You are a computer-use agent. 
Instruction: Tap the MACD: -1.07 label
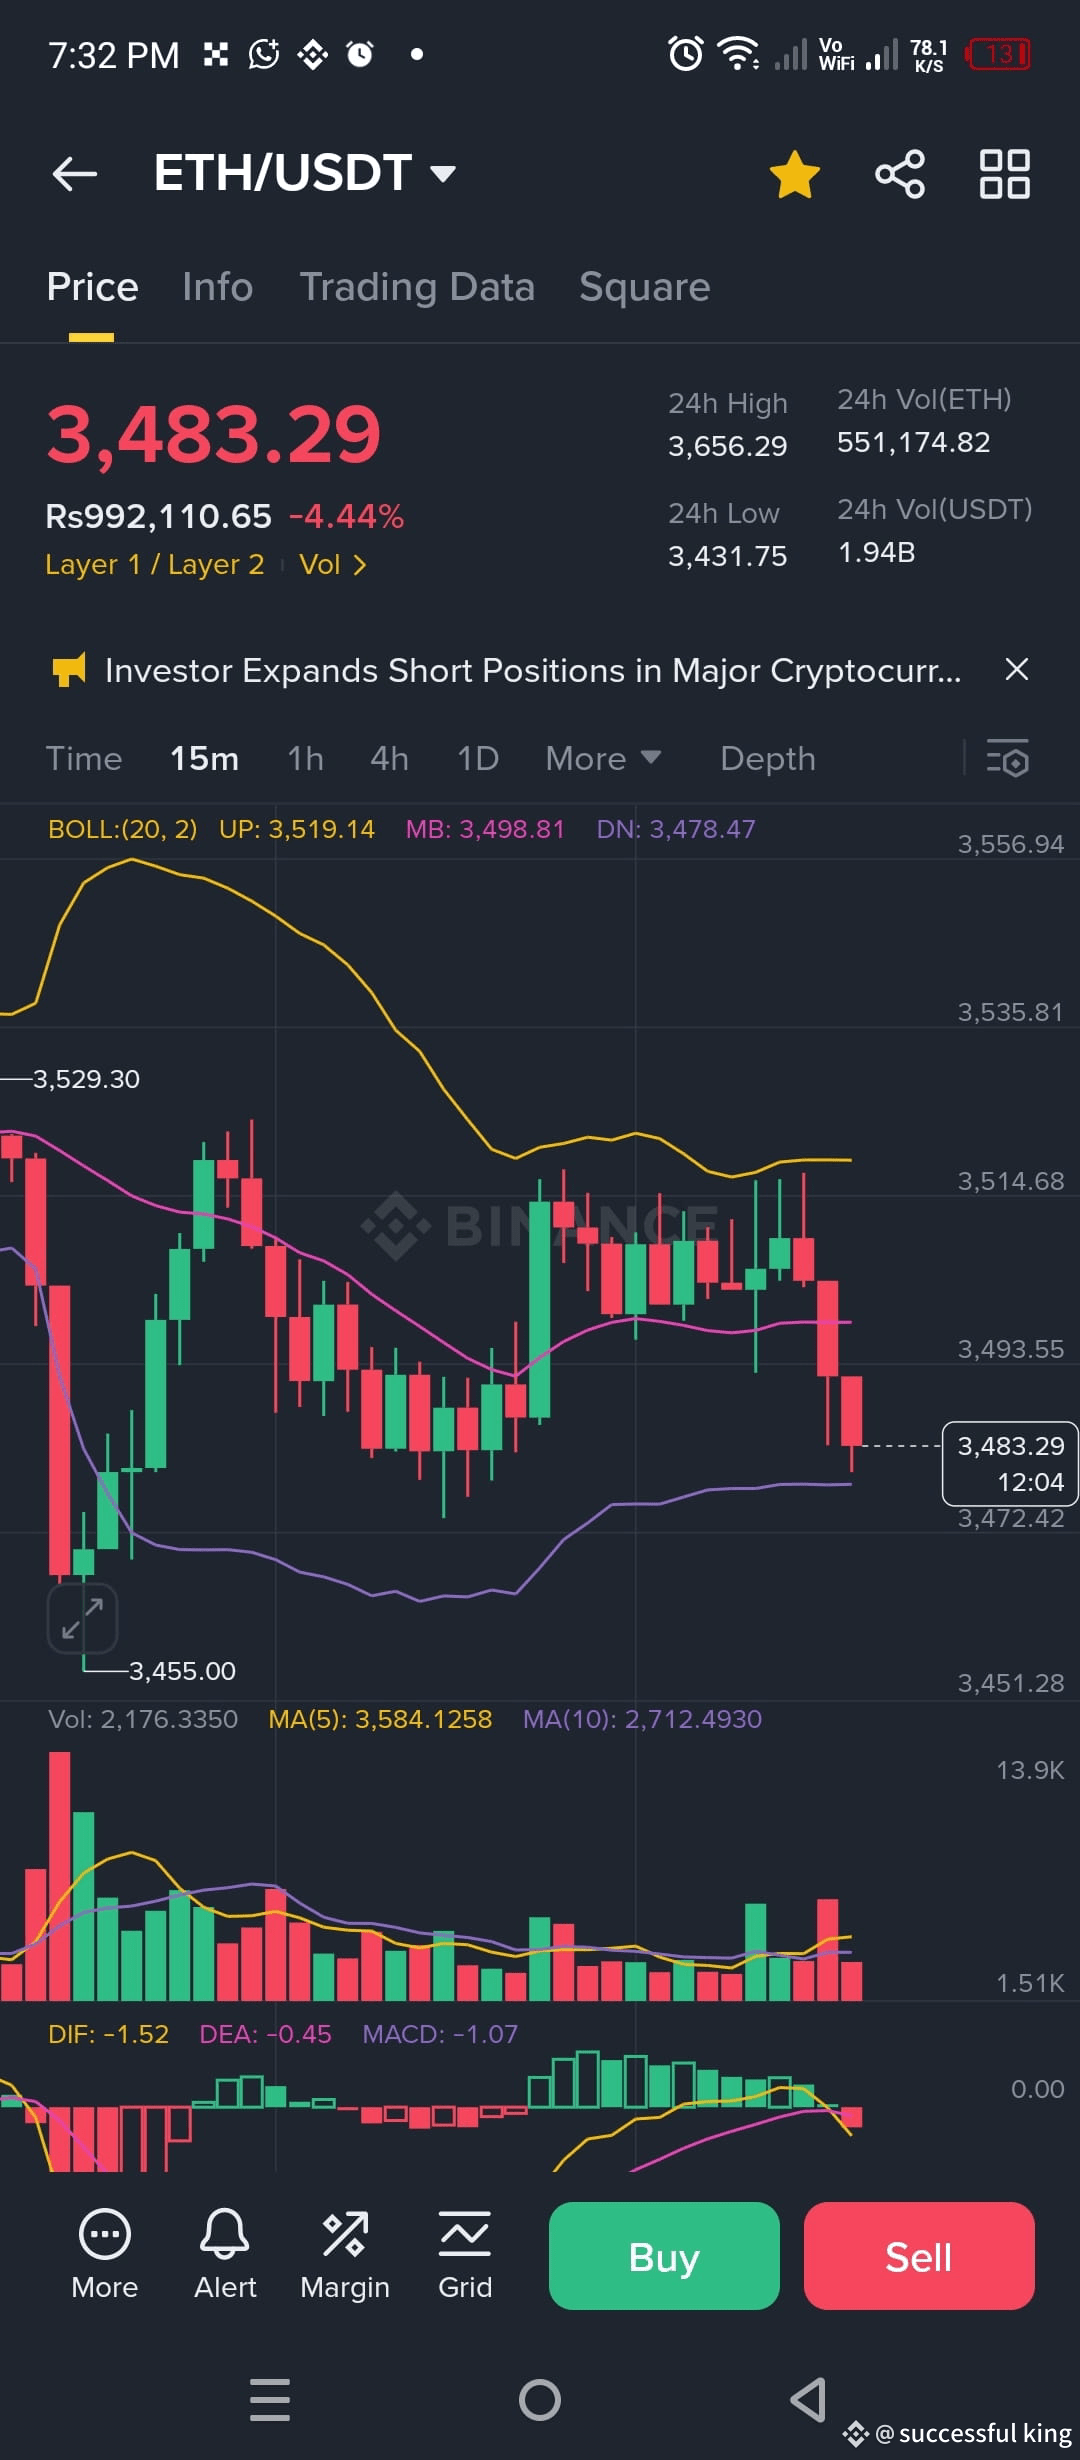point(440,2034)
